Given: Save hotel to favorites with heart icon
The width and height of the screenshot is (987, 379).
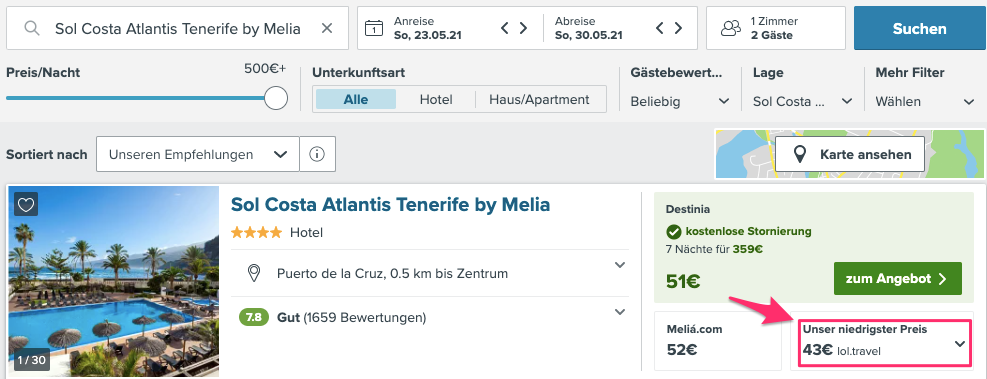Looking at the screenshot, I should pyautogui.click(x=26, y=204).
